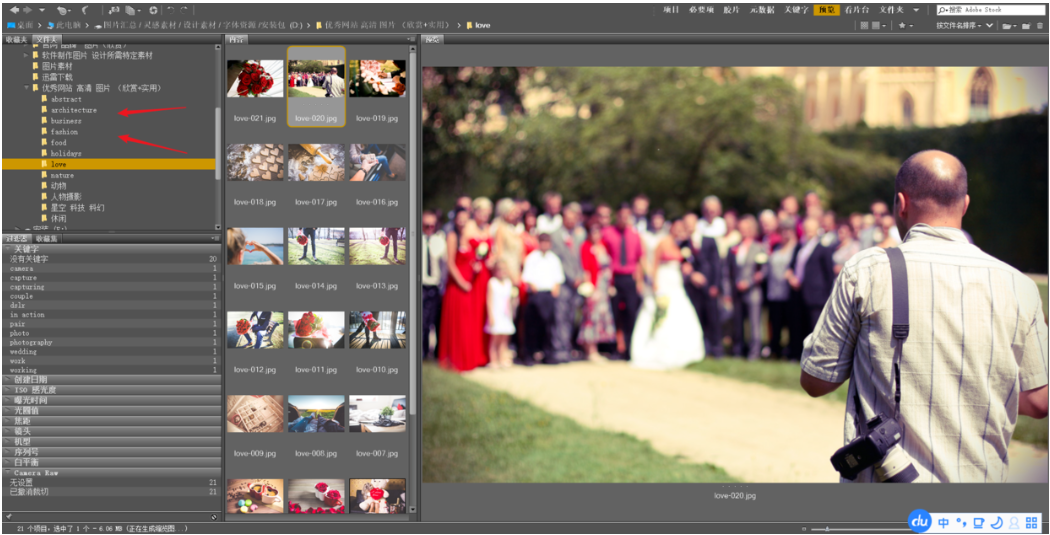Click the trash delete icon
Viewport: 1050px width, 535px height.
coord(1040,25)
